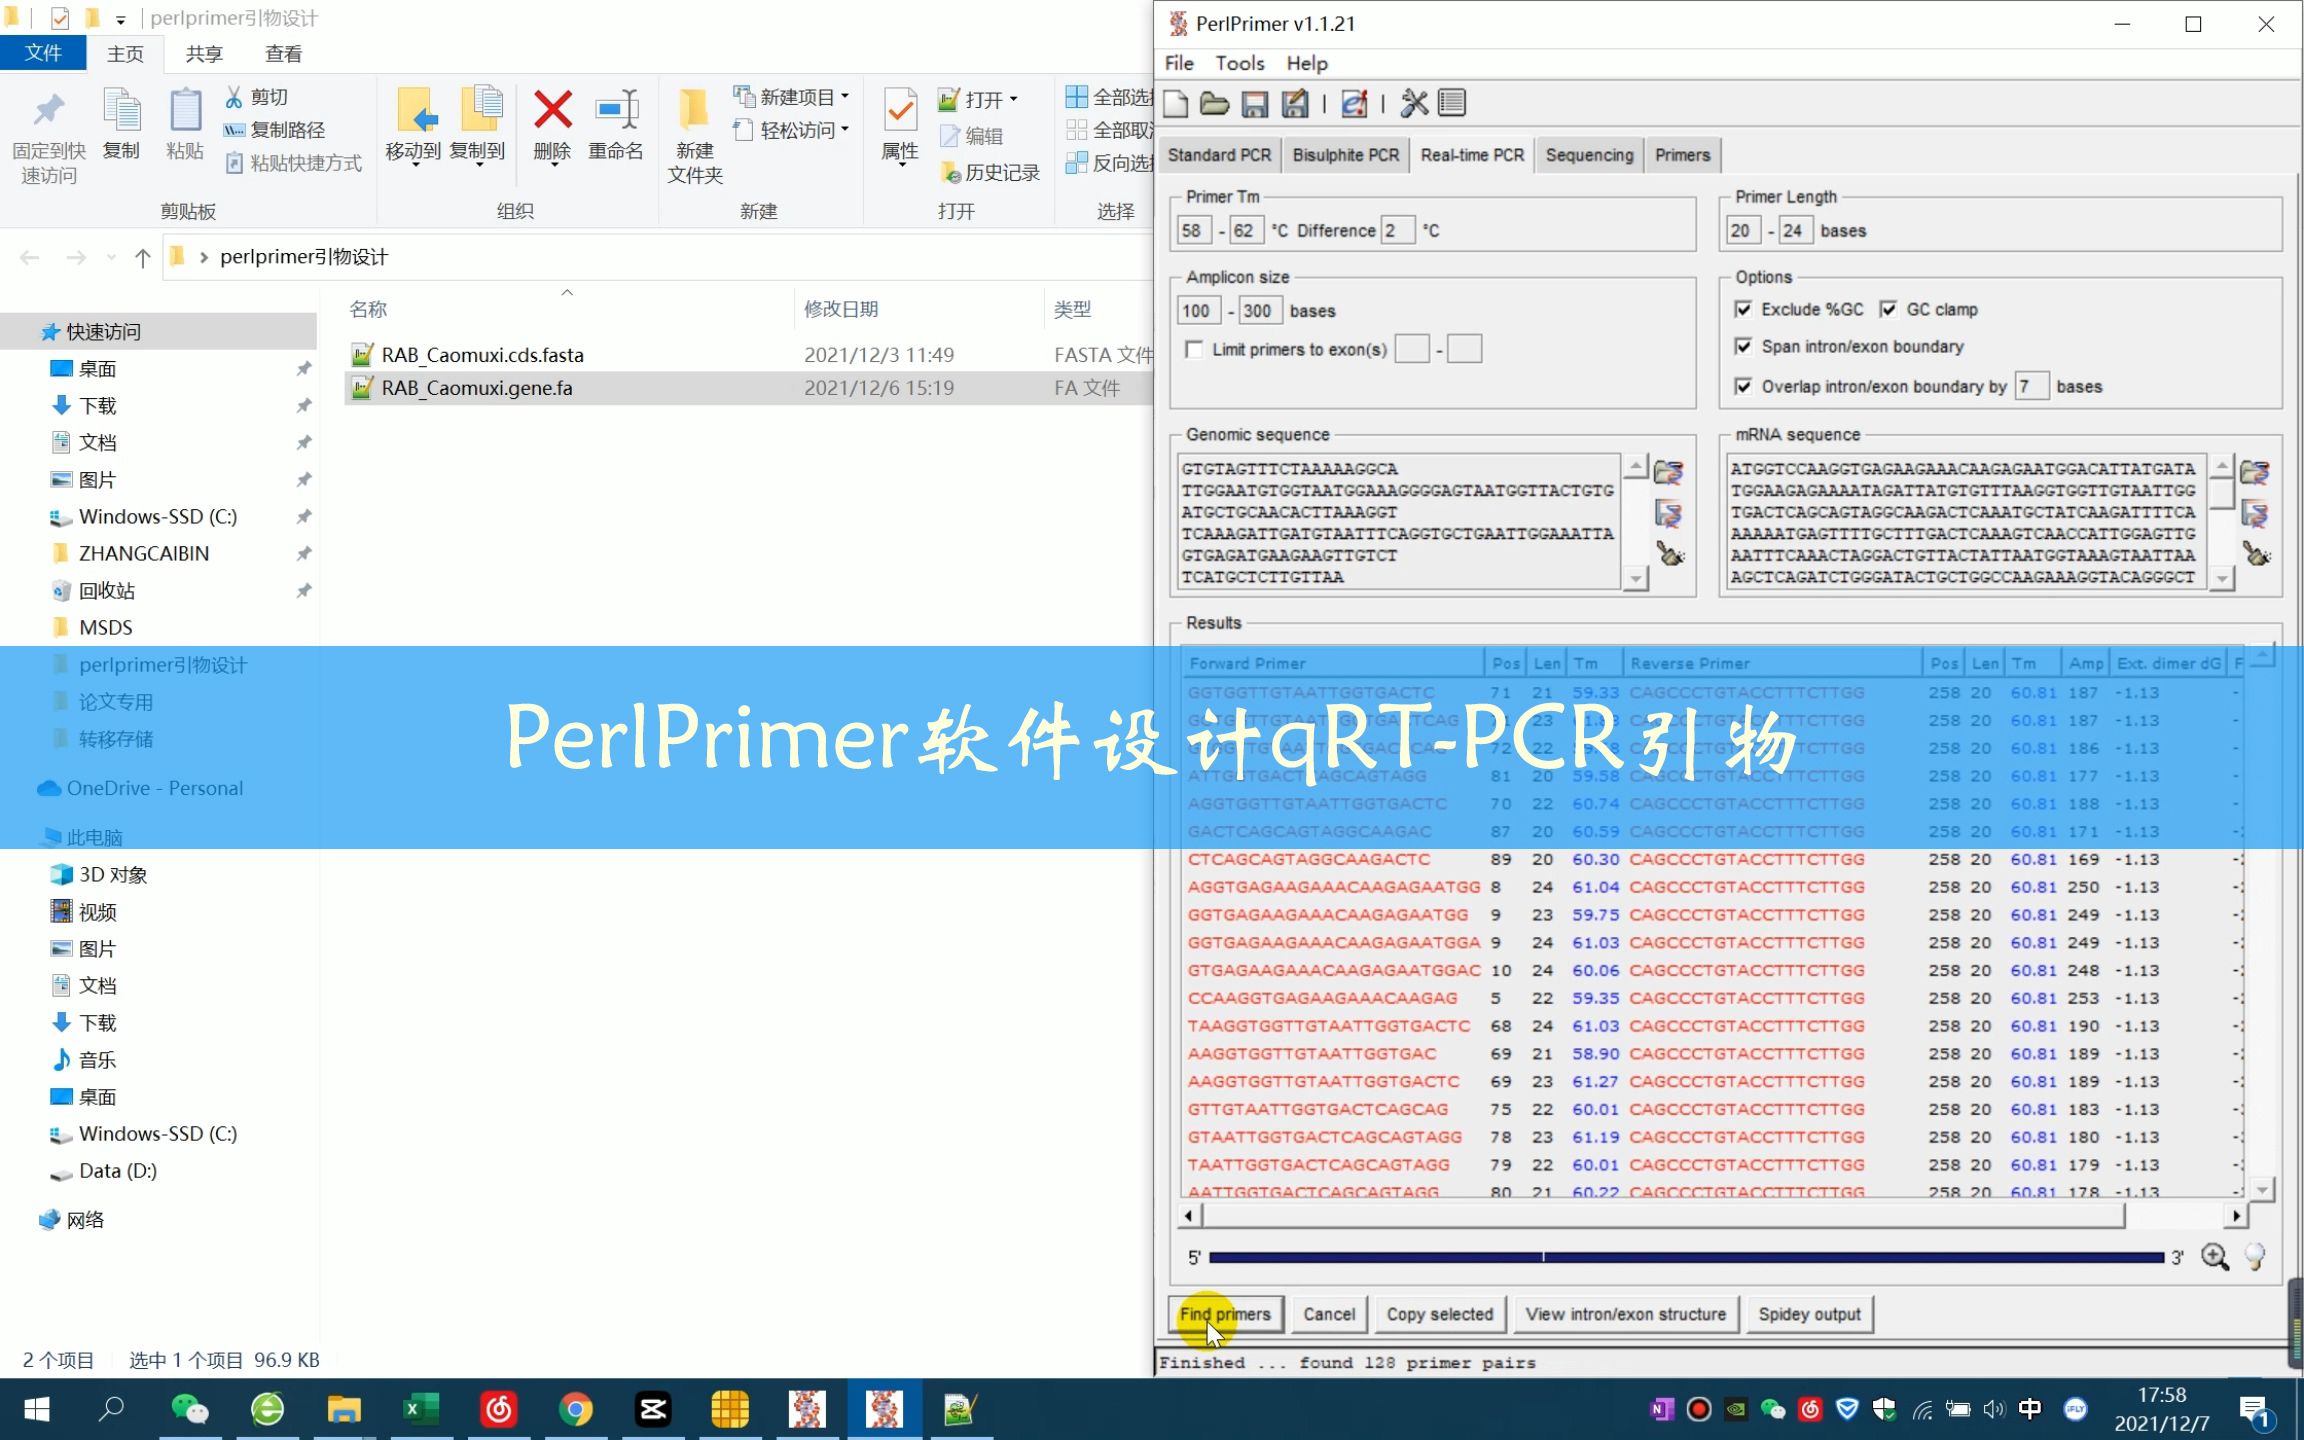
Task: Click View intron/exon structure button
Action: click(x=1625, y=1314)
